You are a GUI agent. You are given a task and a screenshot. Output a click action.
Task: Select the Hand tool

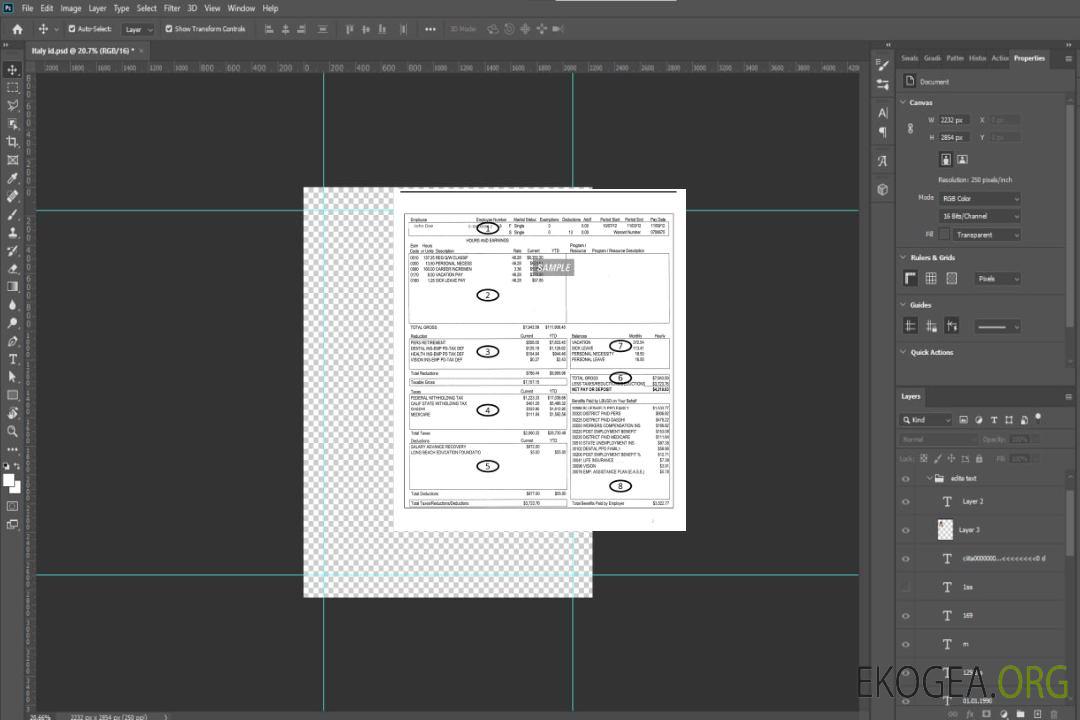click(x=12, y=413)
